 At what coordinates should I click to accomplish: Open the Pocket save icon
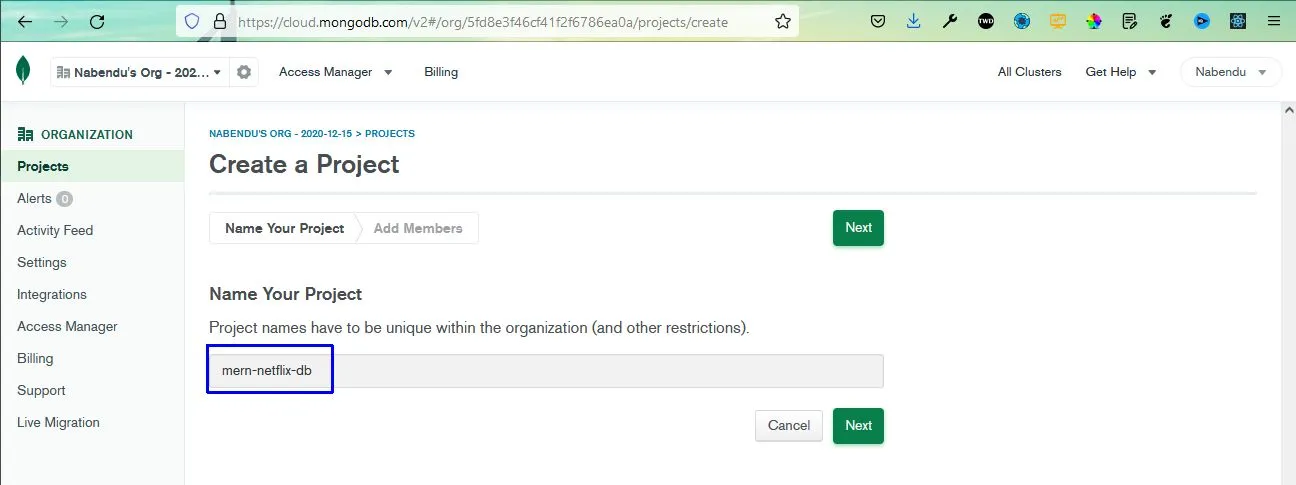pos(877,21)
